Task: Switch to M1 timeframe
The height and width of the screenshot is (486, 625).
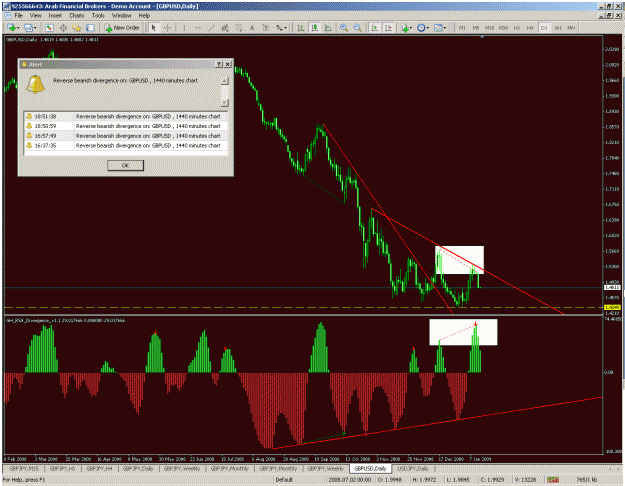Action: tap(462, 28)
